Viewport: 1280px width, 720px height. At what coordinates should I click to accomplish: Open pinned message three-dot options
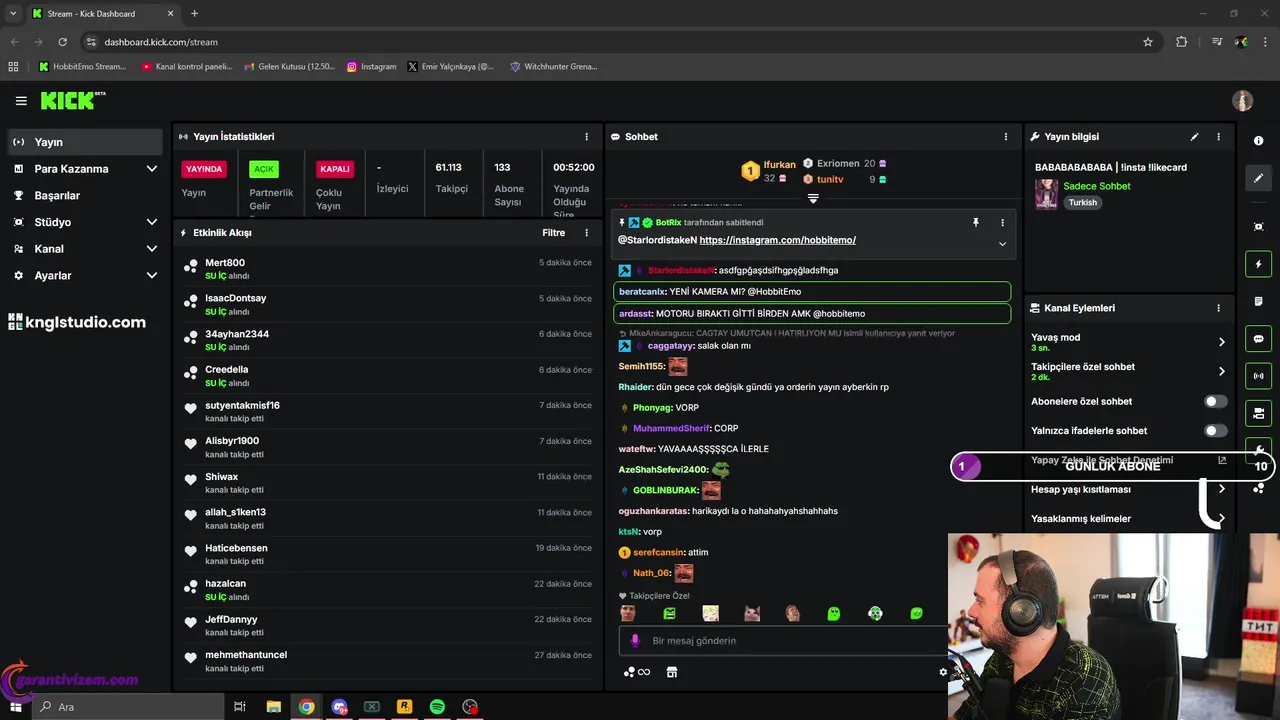click(1002, 223)
